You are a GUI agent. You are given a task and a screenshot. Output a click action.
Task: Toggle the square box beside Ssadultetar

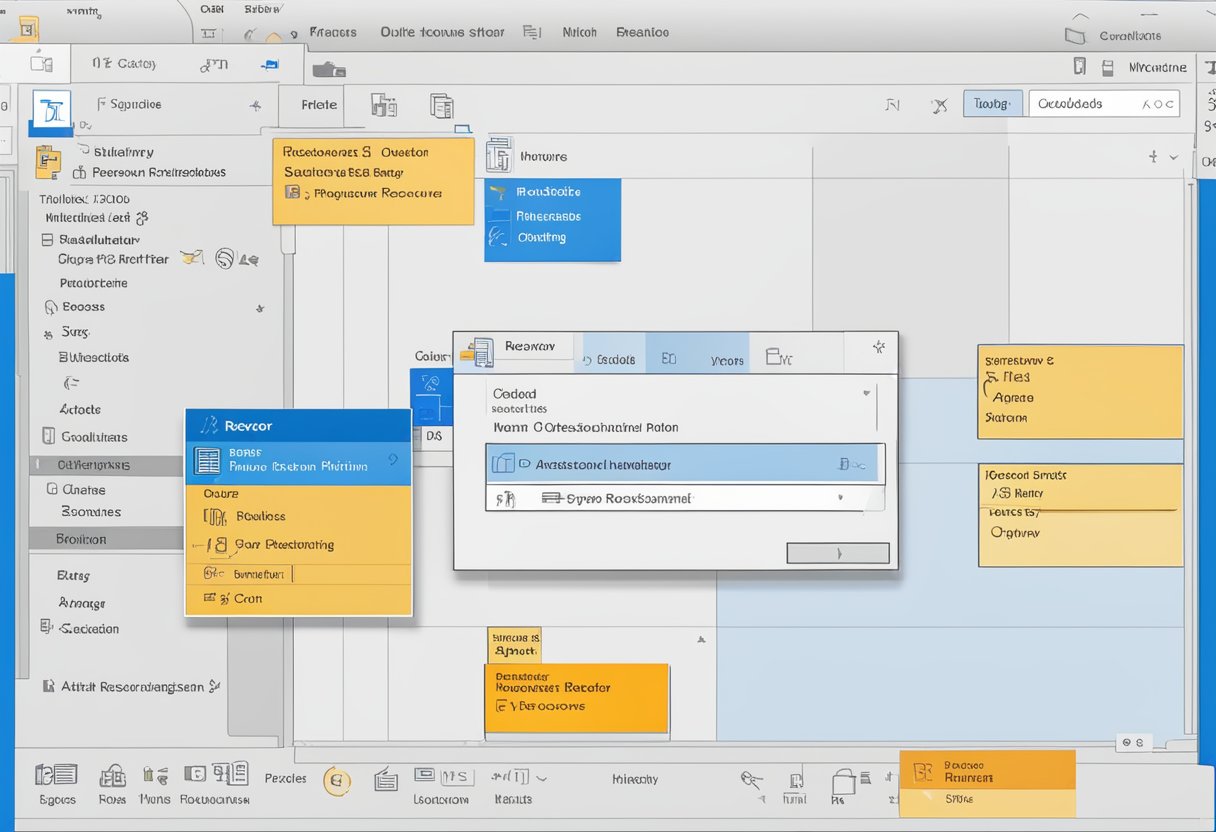tap(47, 240)
